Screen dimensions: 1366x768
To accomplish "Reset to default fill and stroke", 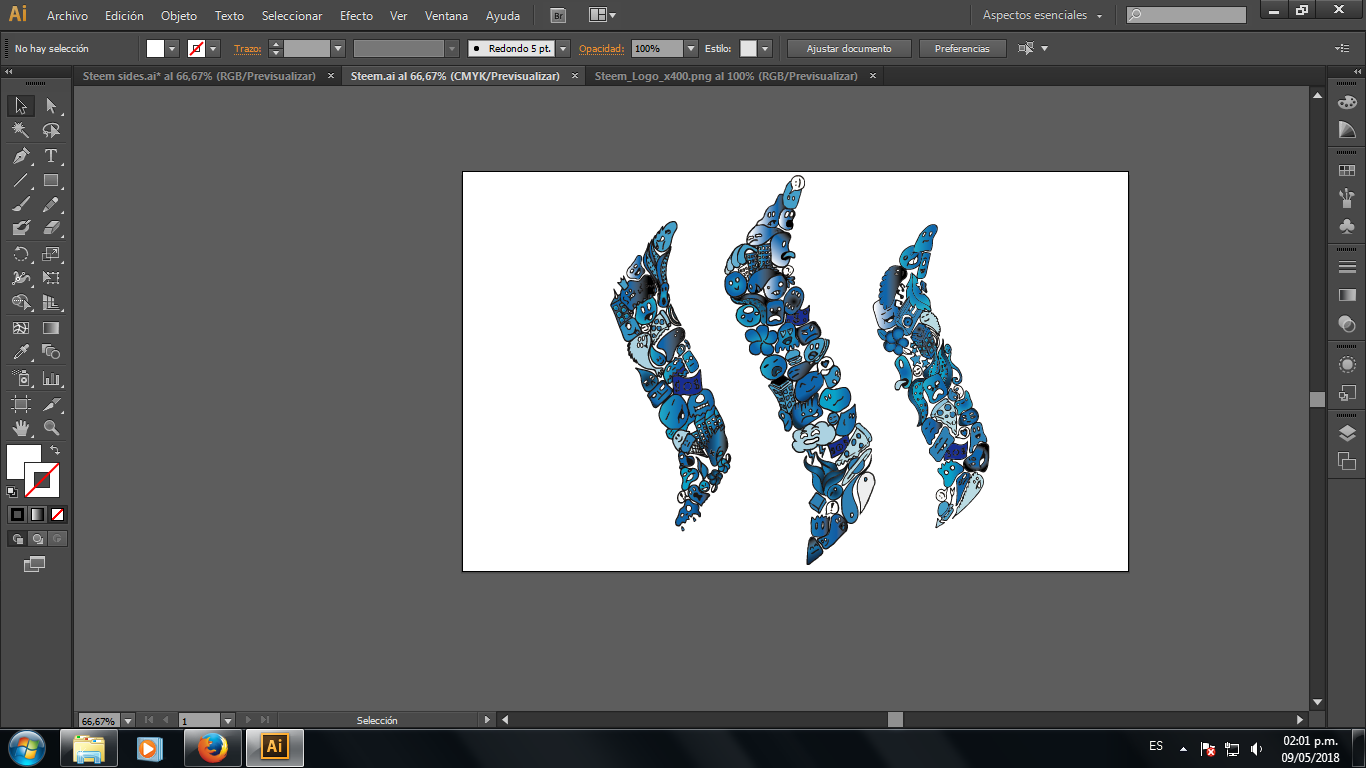I will coord(12,491).
